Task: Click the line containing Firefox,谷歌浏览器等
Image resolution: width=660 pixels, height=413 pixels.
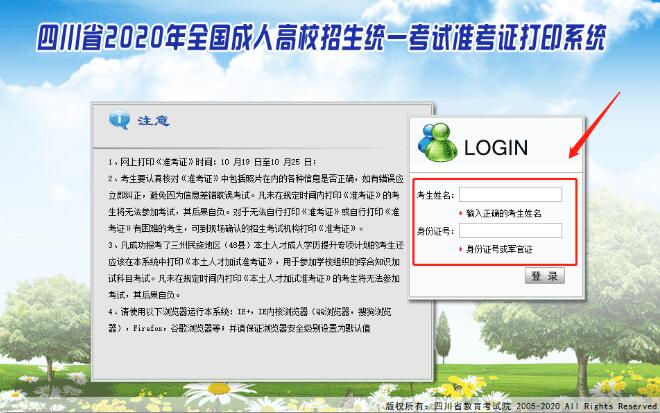Action: coord(239,328)
